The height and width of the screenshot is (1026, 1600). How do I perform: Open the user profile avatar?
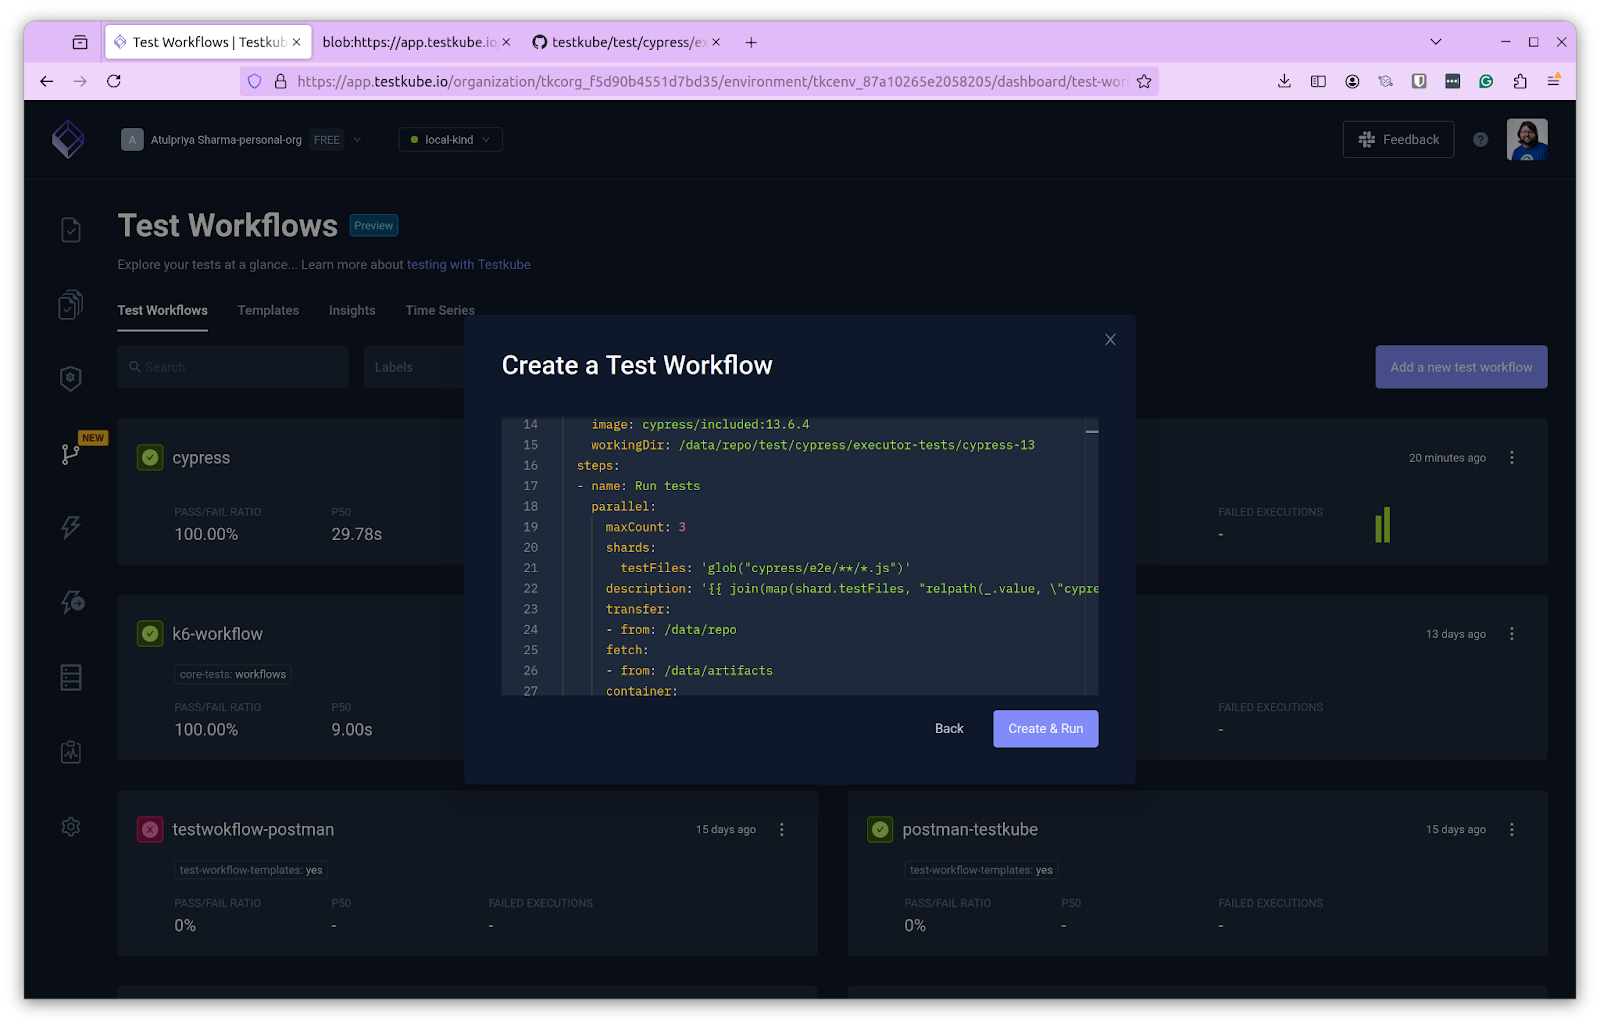[1527, 140]
